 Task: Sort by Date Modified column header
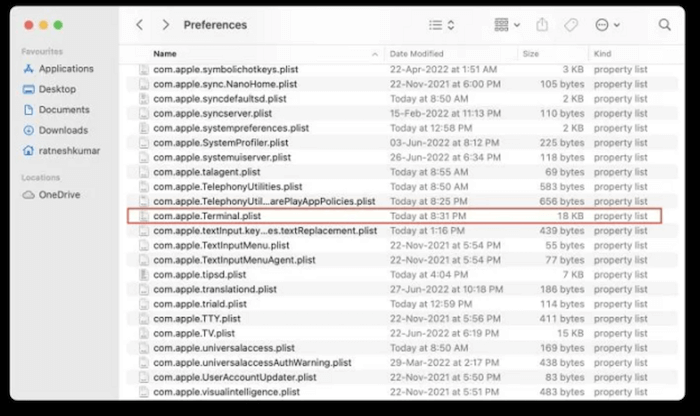(418, 53)
